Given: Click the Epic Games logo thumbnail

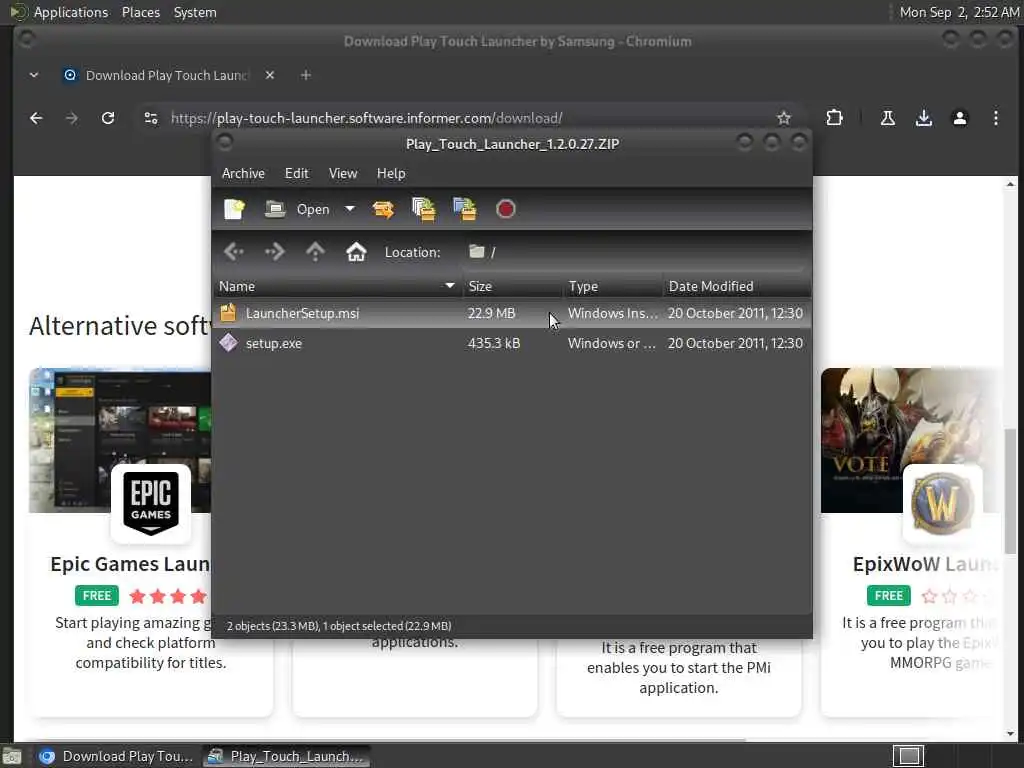Looking at the screenshot, I should coord(151,504).
